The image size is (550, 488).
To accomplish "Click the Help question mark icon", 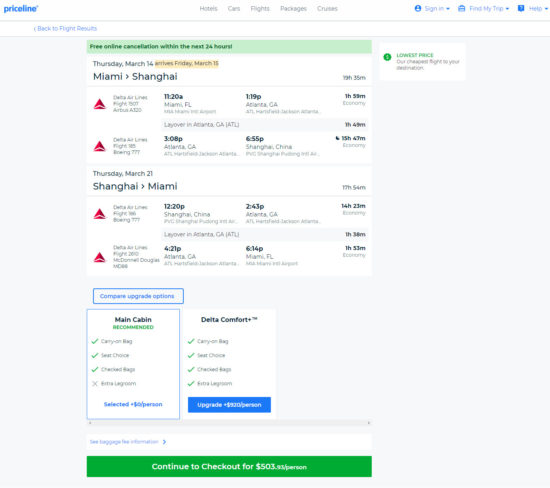I will [x=521, y=8].
